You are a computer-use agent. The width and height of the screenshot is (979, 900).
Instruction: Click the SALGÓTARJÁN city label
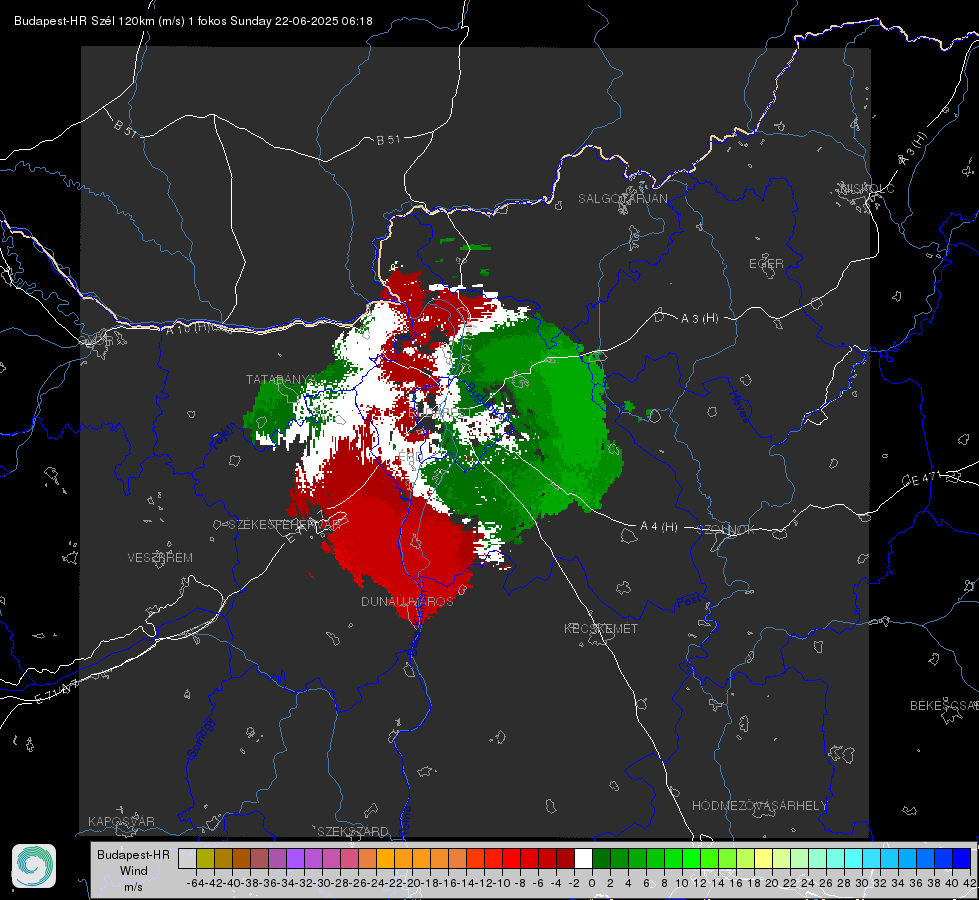(x=622, y=199)
